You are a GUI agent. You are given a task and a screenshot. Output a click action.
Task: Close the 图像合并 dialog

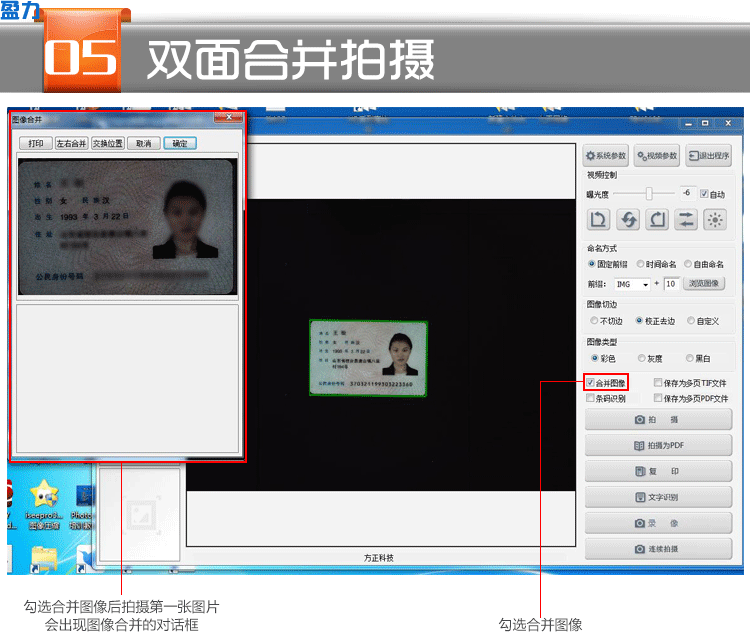[229, 117]
